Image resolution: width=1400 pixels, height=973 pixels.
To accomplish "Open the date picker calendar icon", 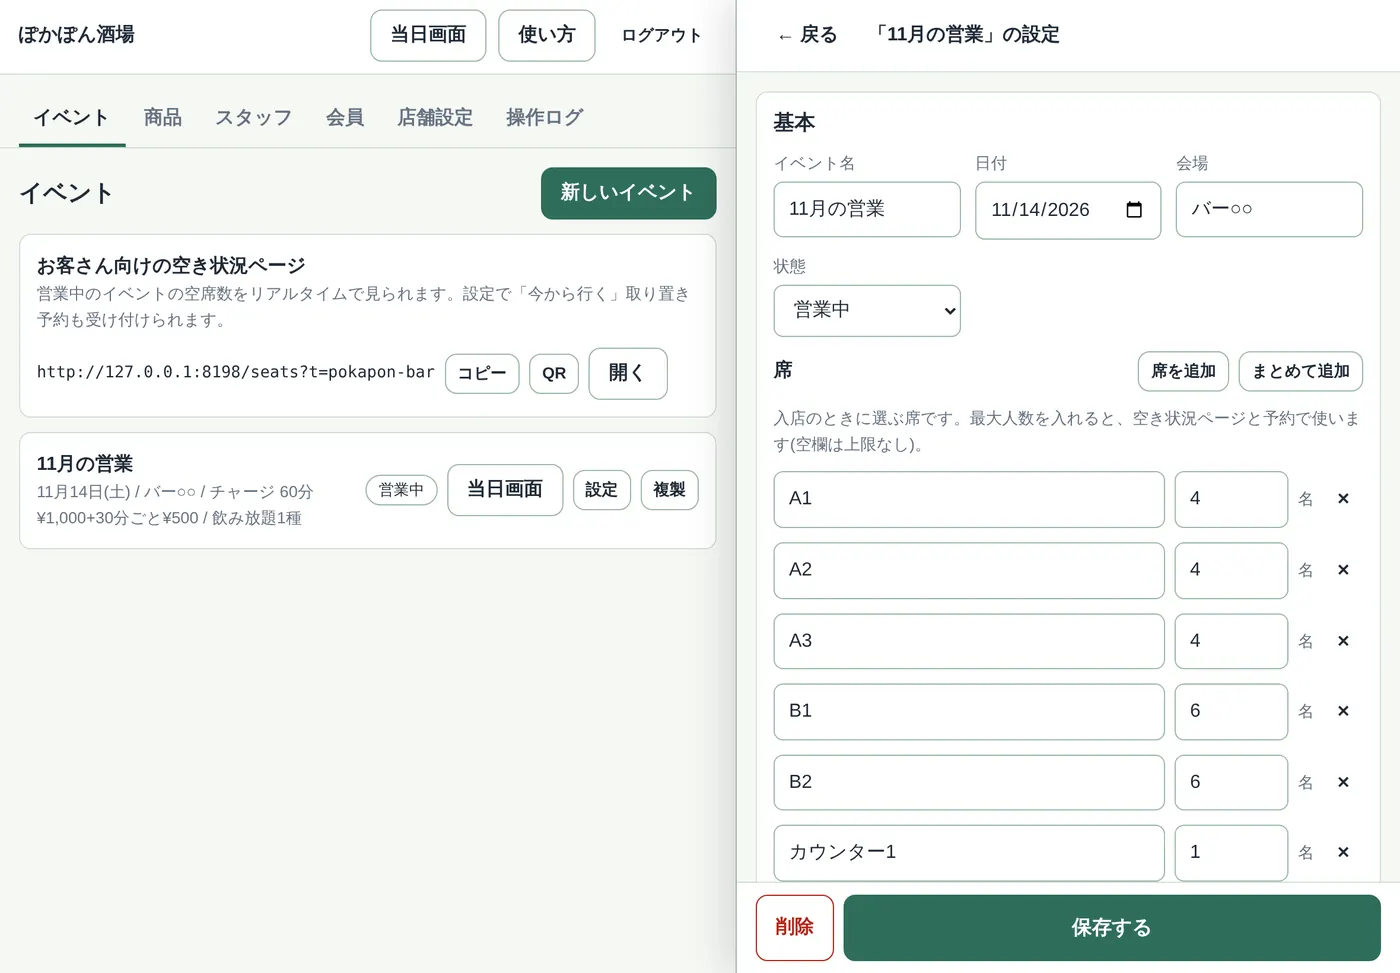I will [x=1134, y=210].
